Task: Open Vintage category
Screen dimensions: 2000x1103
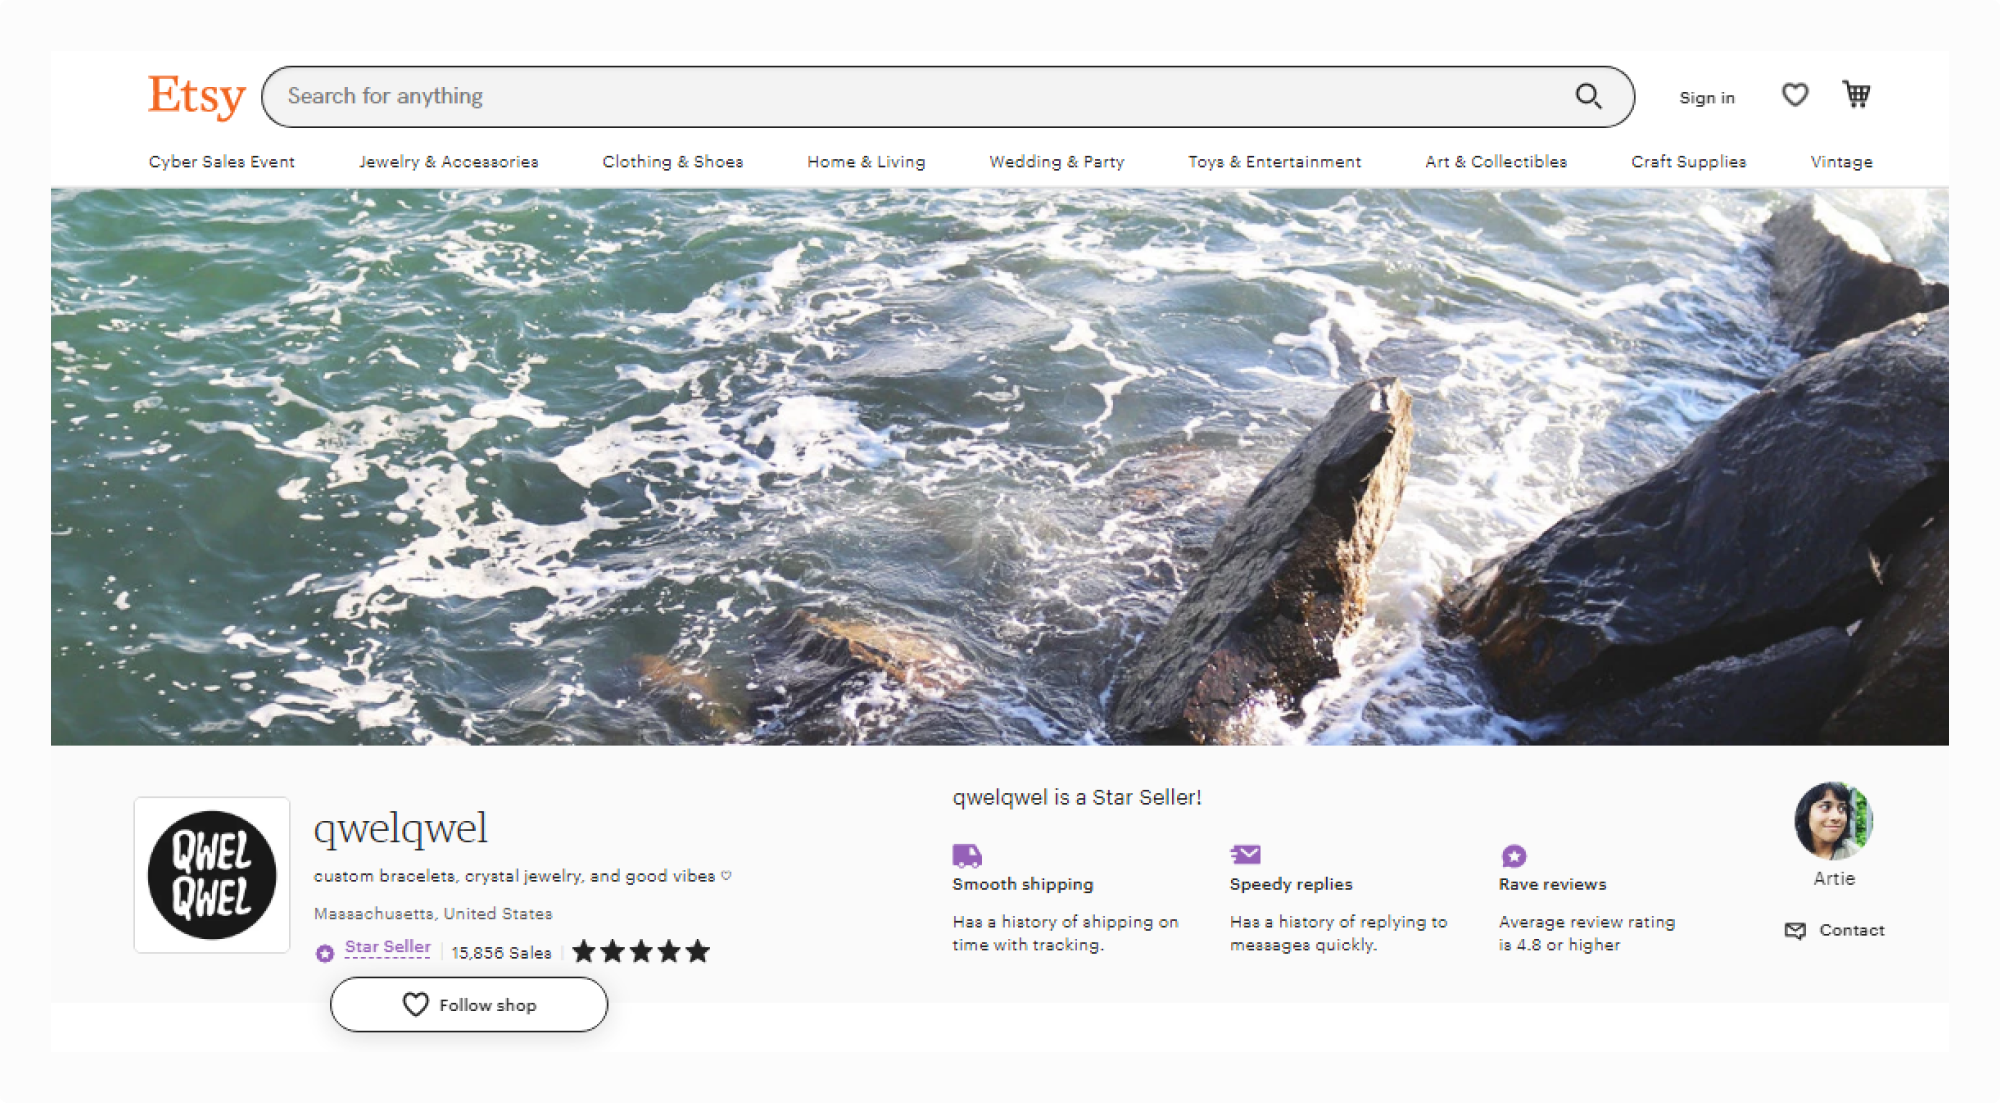Action: (1841, 162)
